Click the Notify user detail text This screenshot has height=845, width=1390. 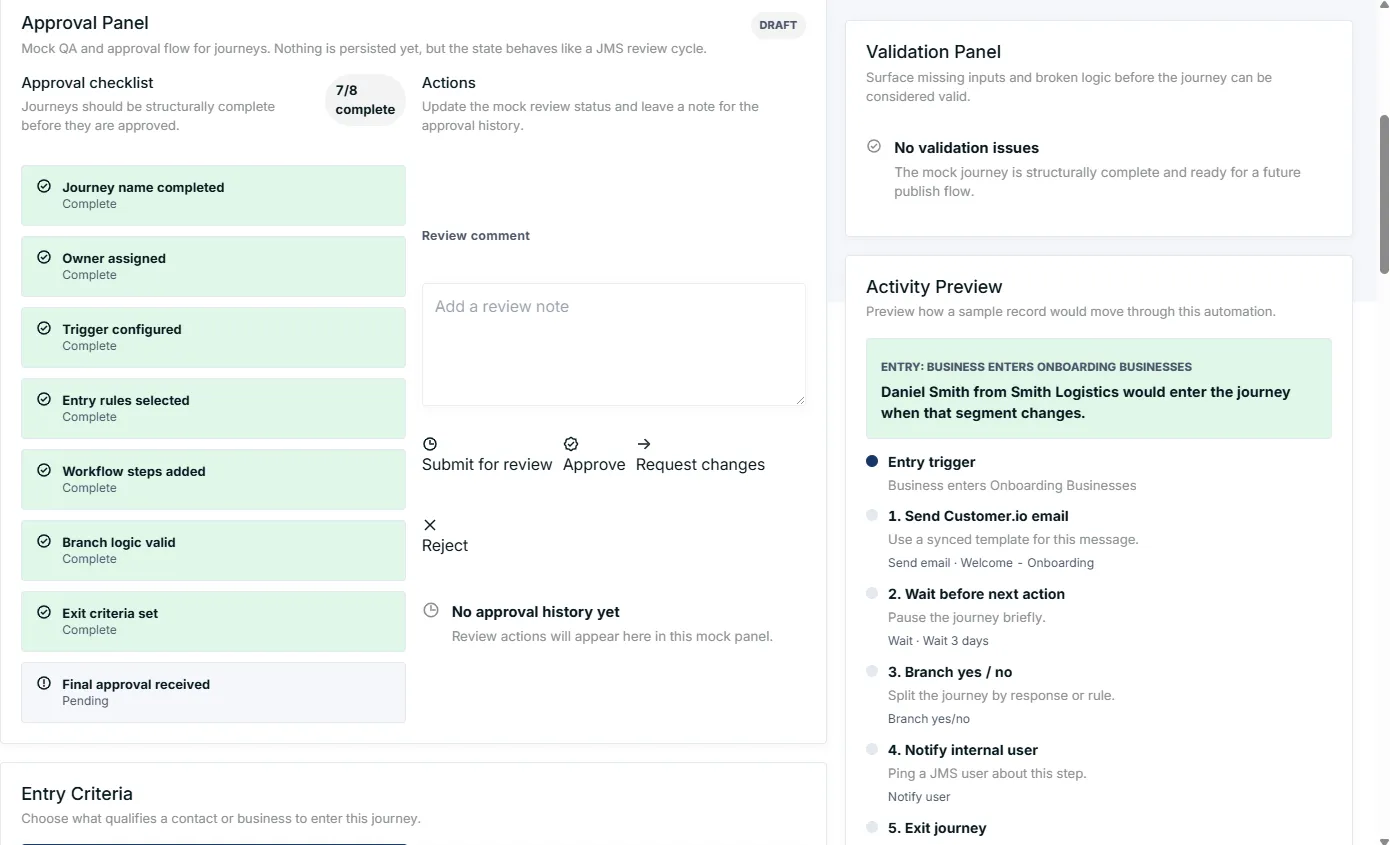point(919,797)
